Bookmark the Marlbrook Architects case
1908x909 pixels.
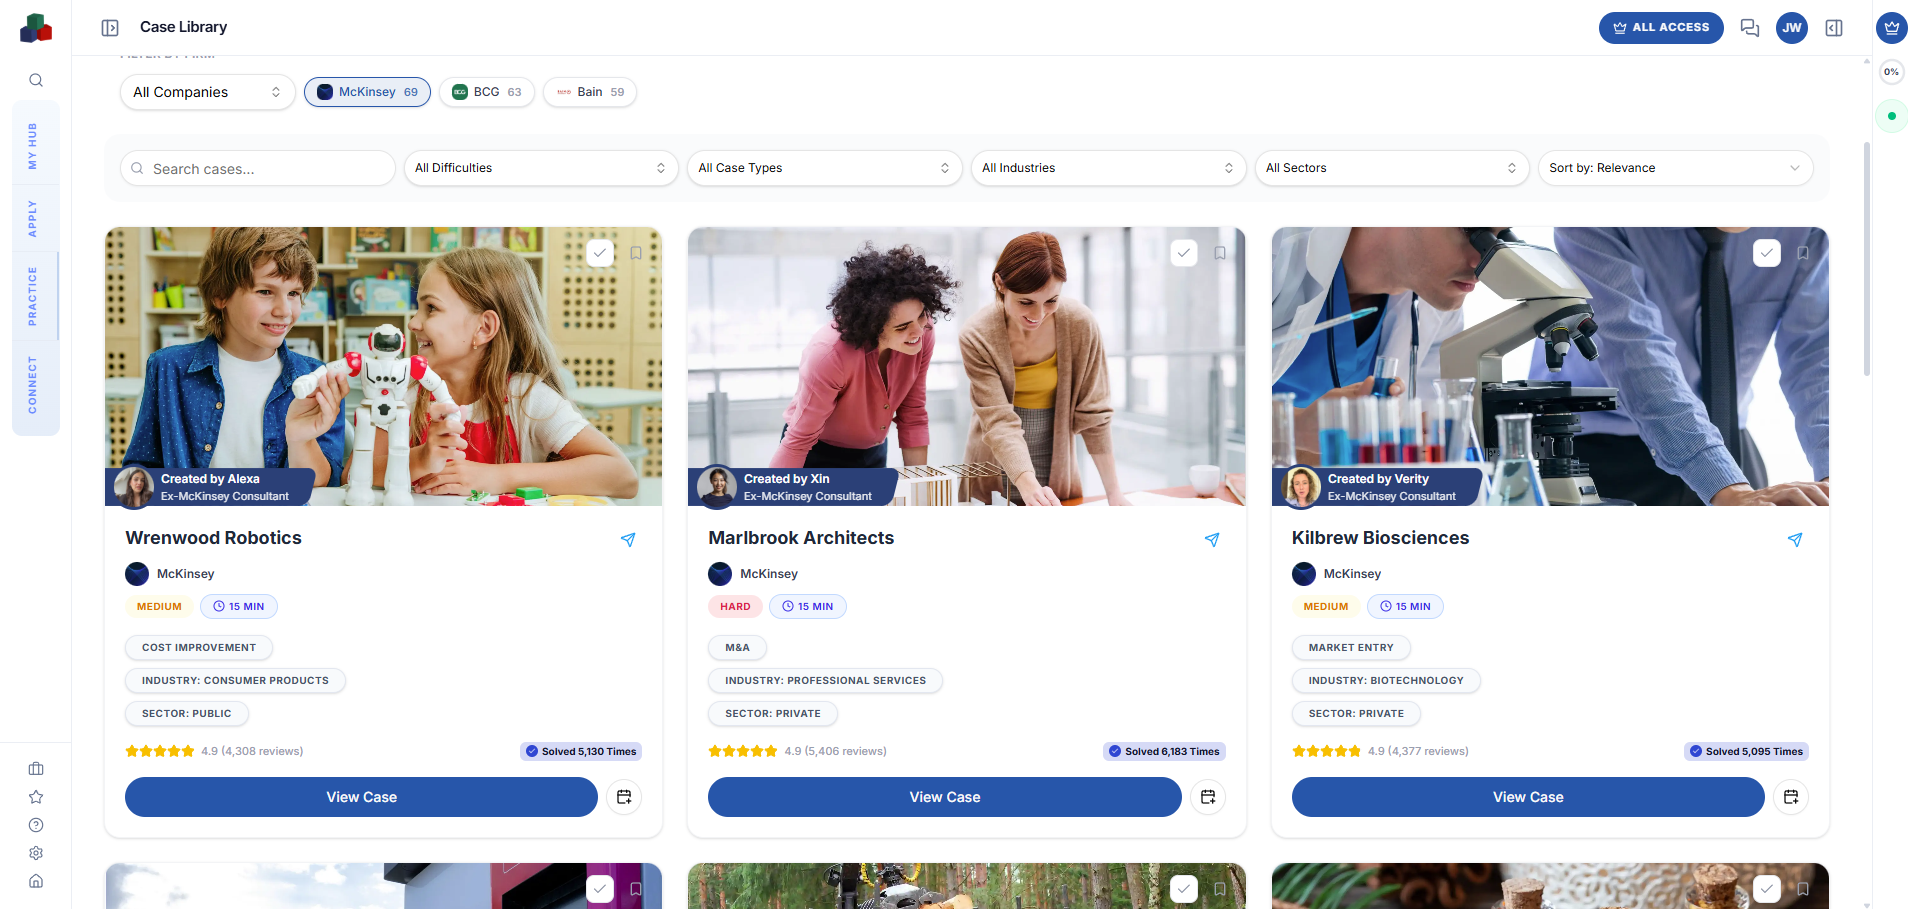point(1220,253)
